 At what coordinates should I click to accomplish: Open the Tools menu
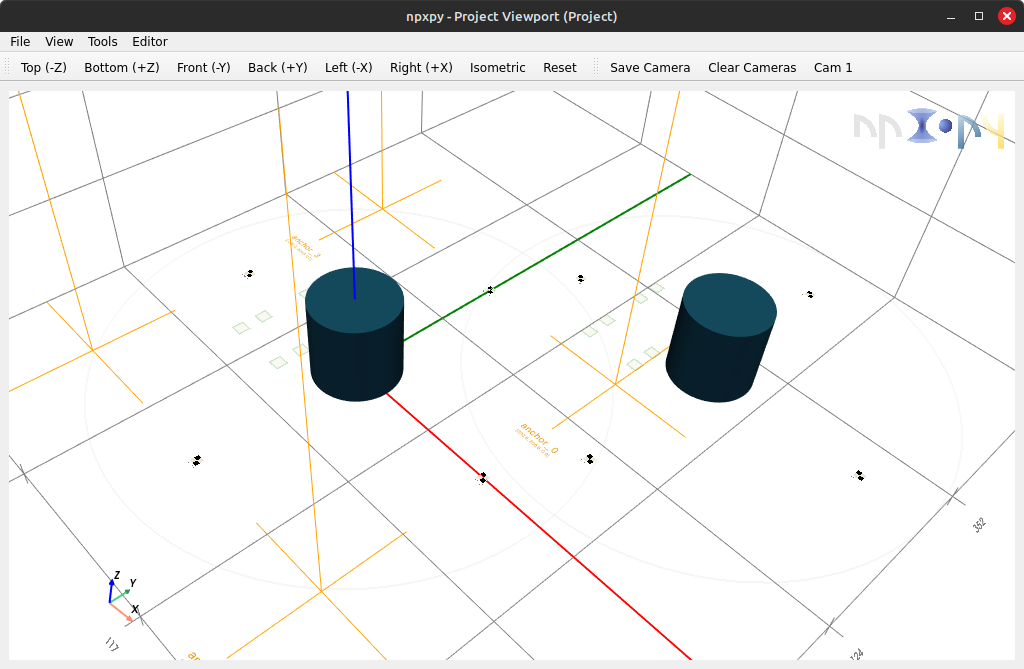coord(102,42)
